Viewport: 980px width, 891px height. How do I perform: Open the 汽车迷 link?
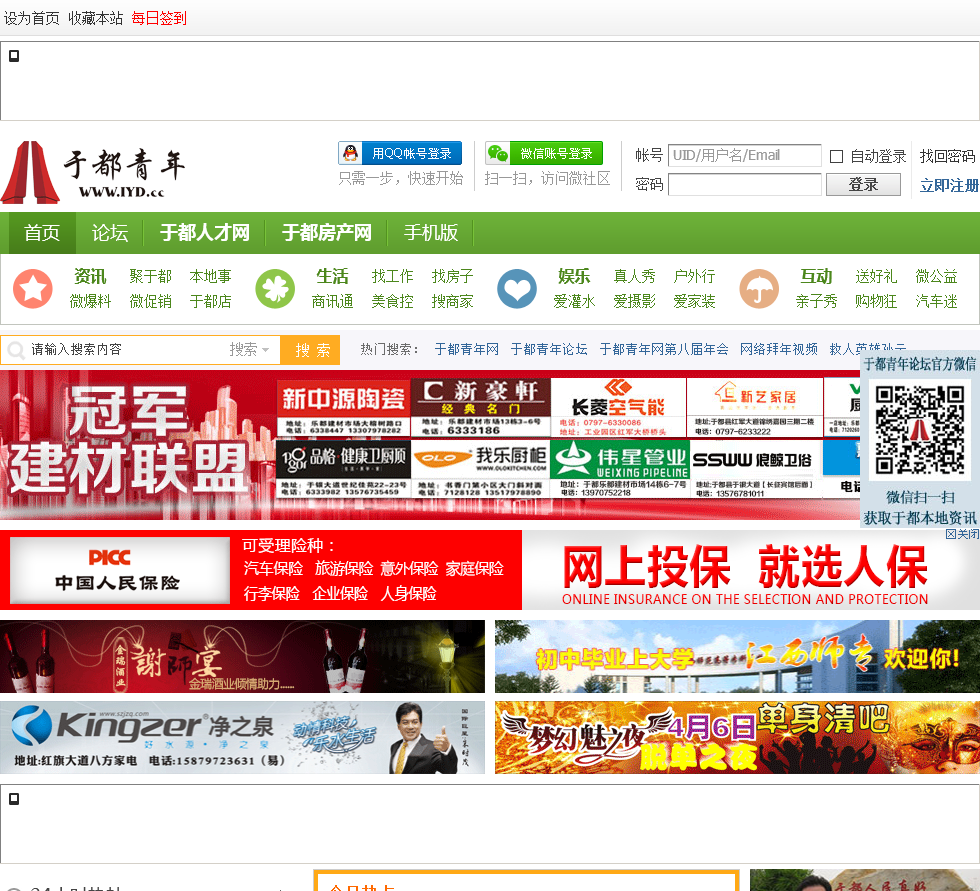pyautogui.click(x=936, y=301)
